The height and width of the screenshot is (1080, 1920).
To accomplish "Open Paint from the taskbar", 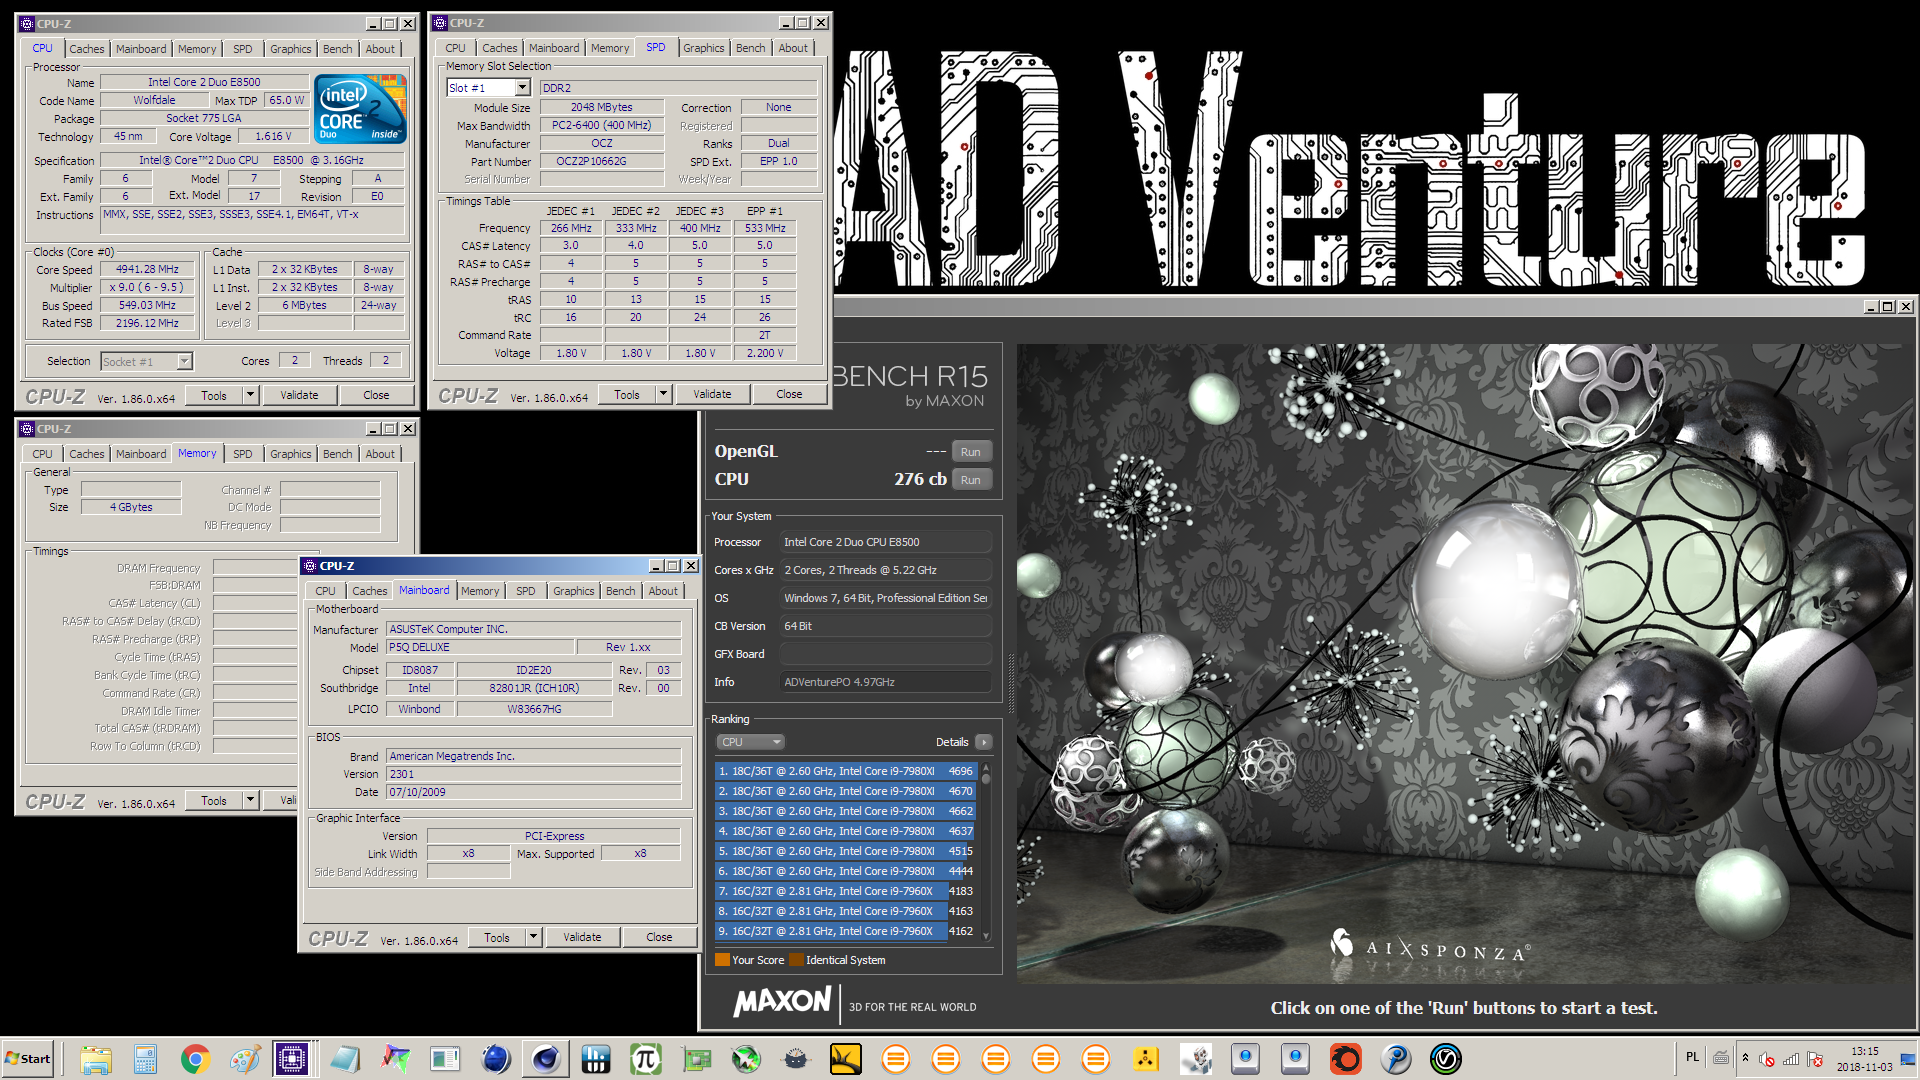I will pos(245,1059).
